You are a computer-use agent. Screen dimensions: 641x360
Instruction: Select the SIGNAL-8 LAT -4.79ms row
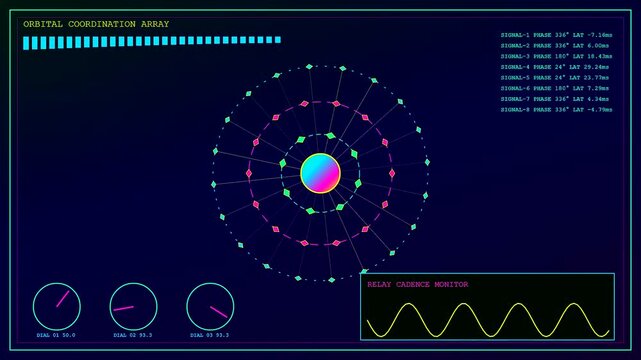(556, 110)
